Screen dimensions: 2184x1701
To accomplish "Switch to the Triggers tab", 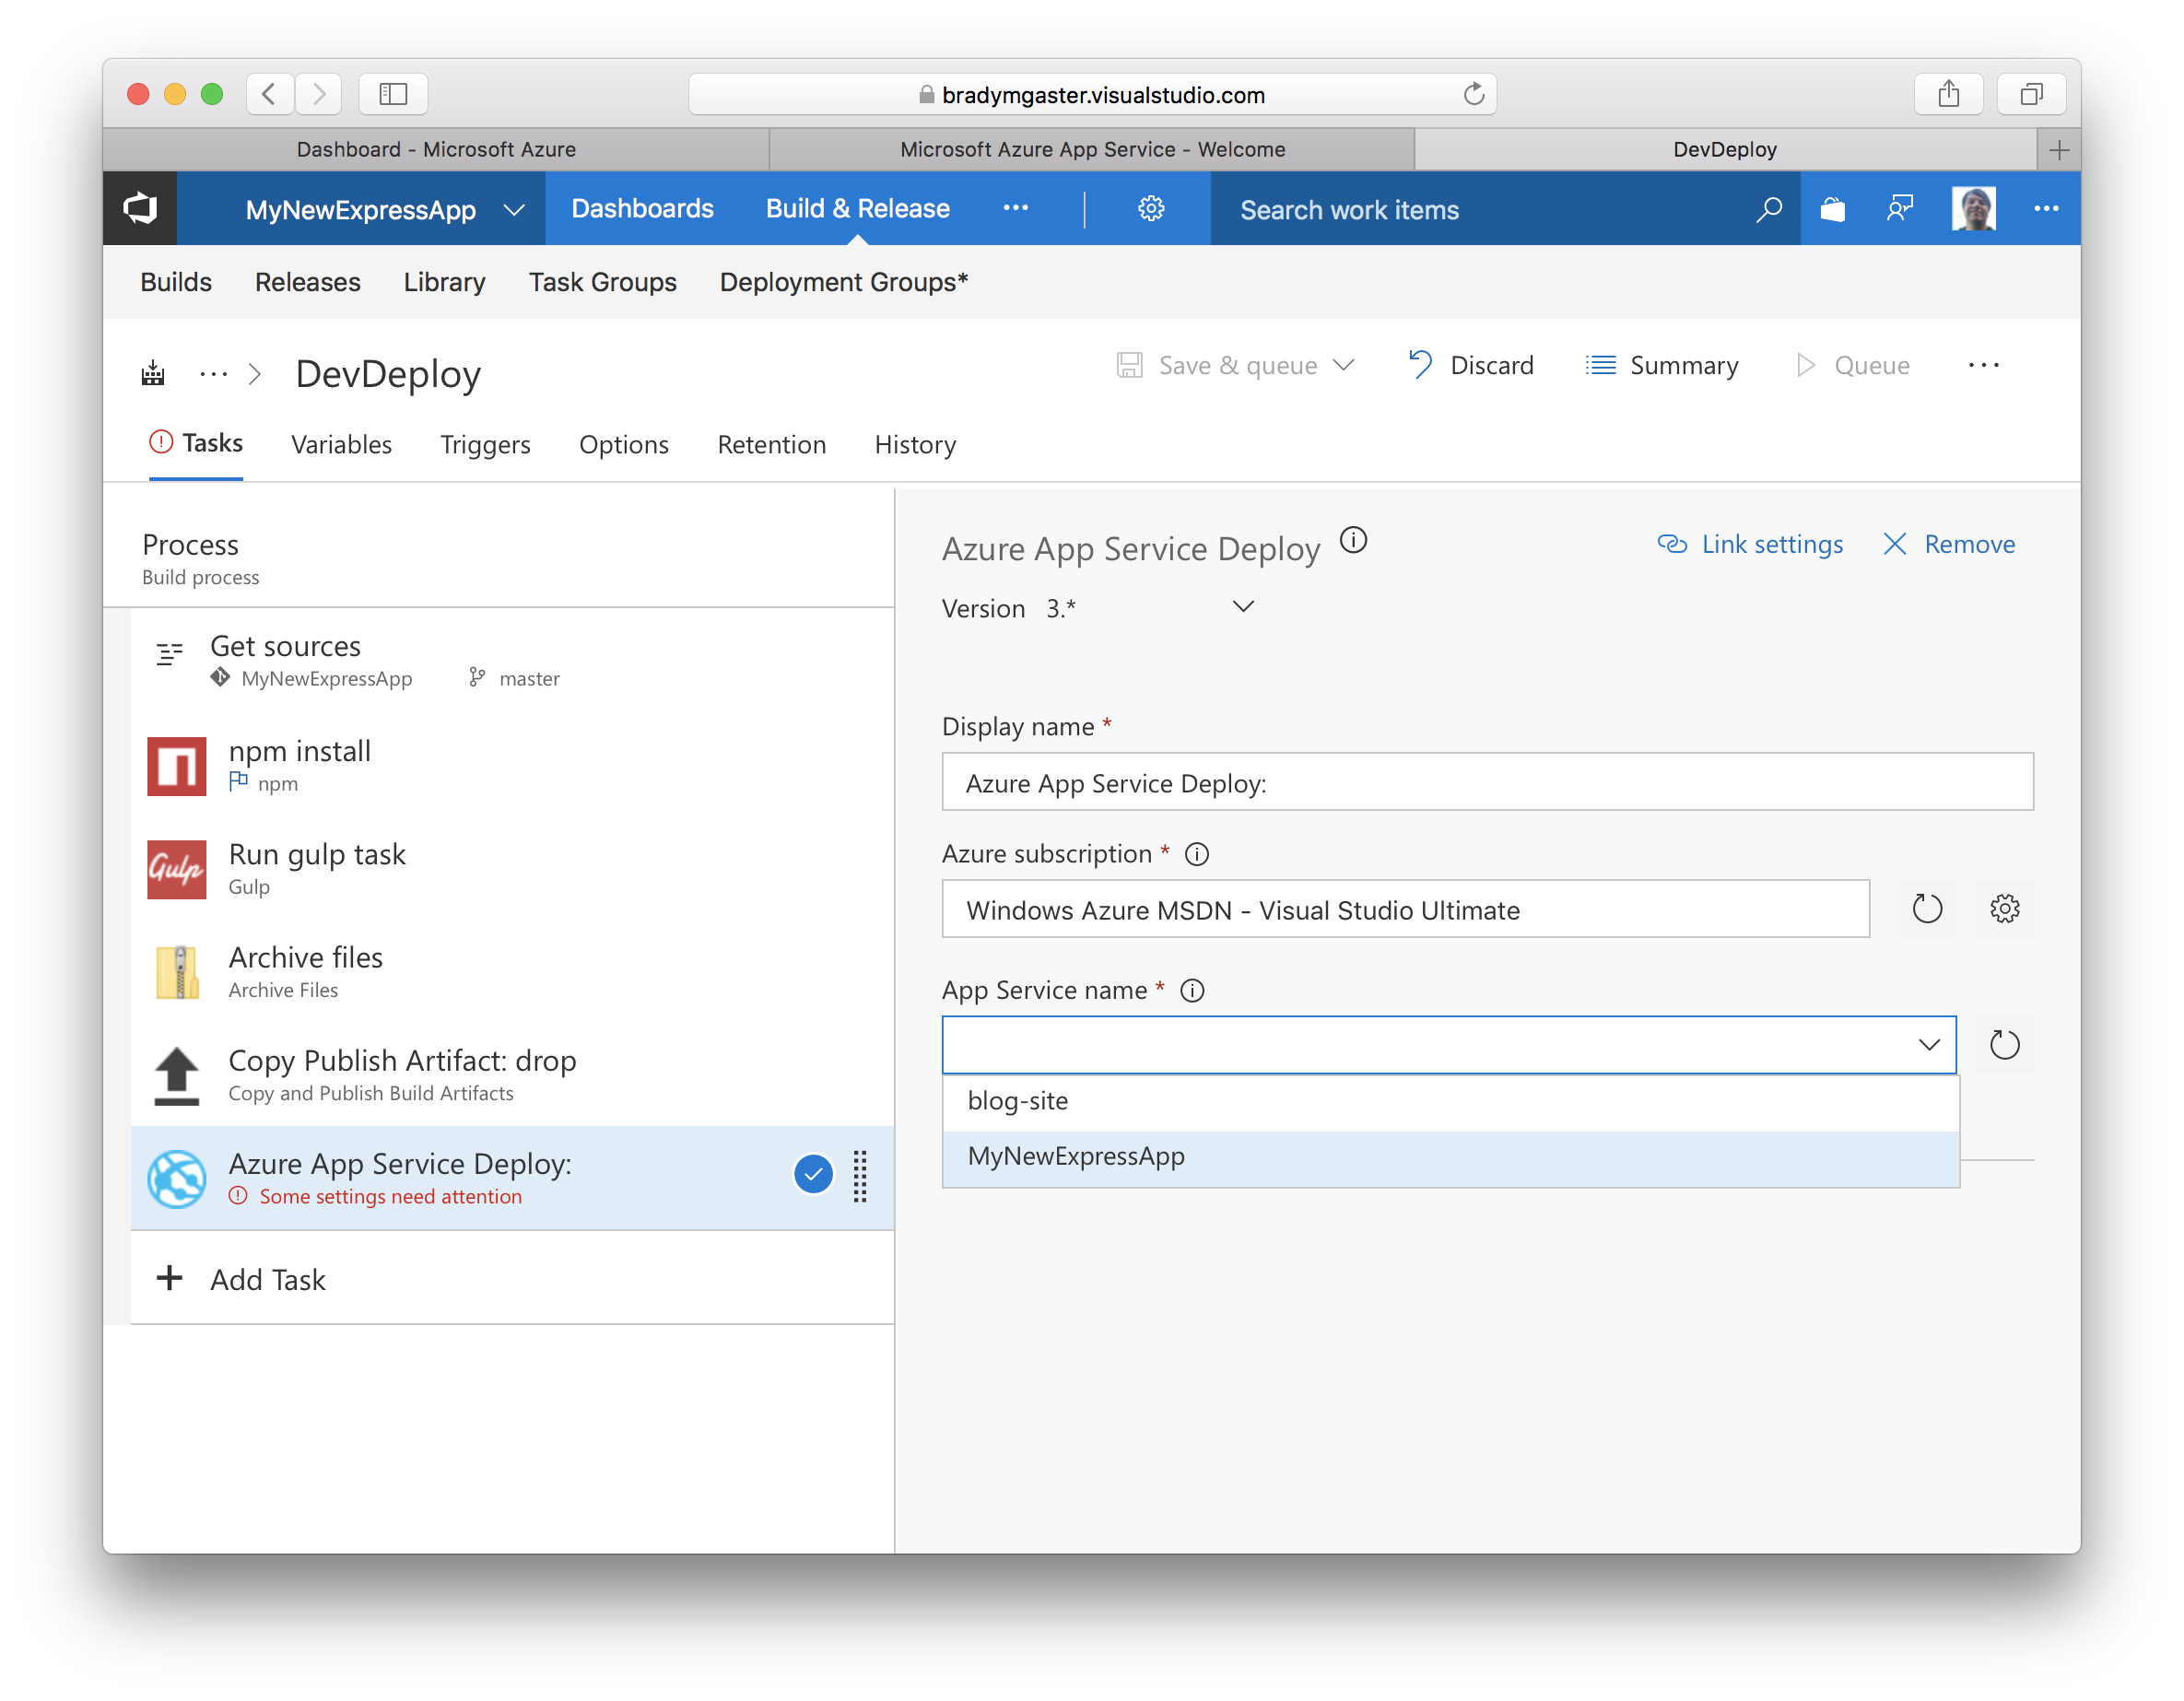I will tap(485, 445).
